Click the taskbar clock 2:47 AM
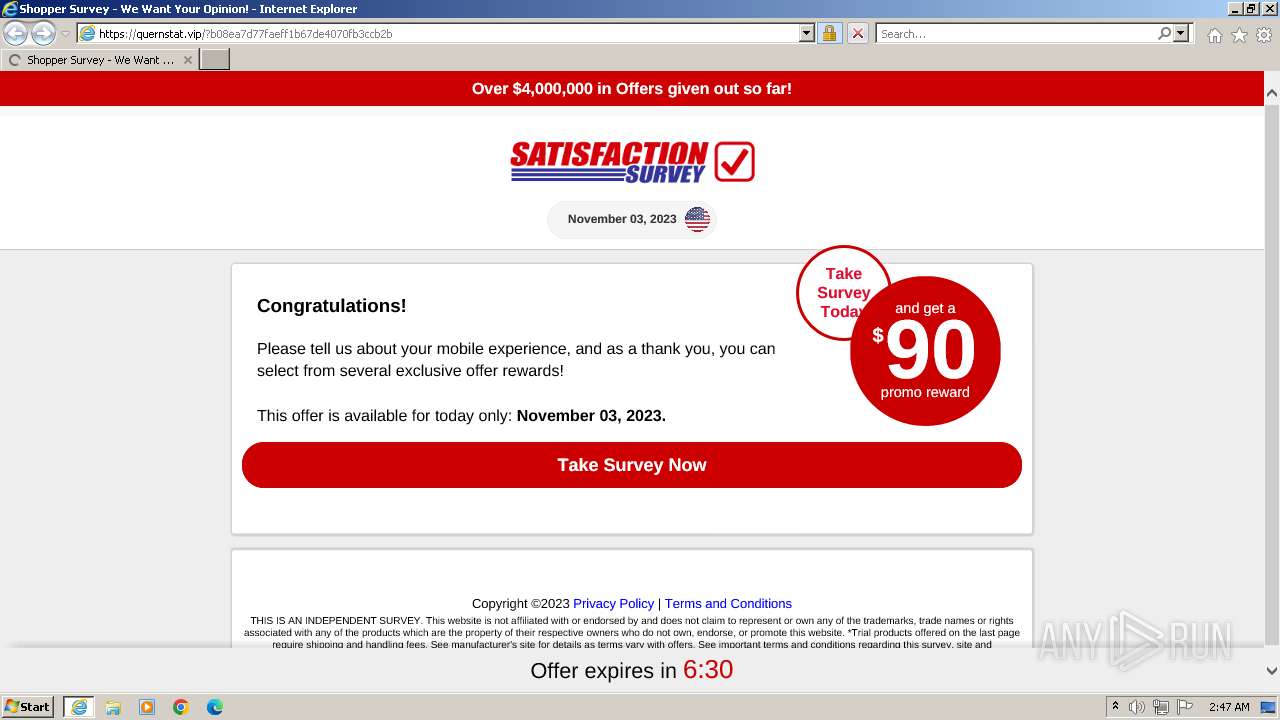 pyautogui.click(x=1229, y=707)
